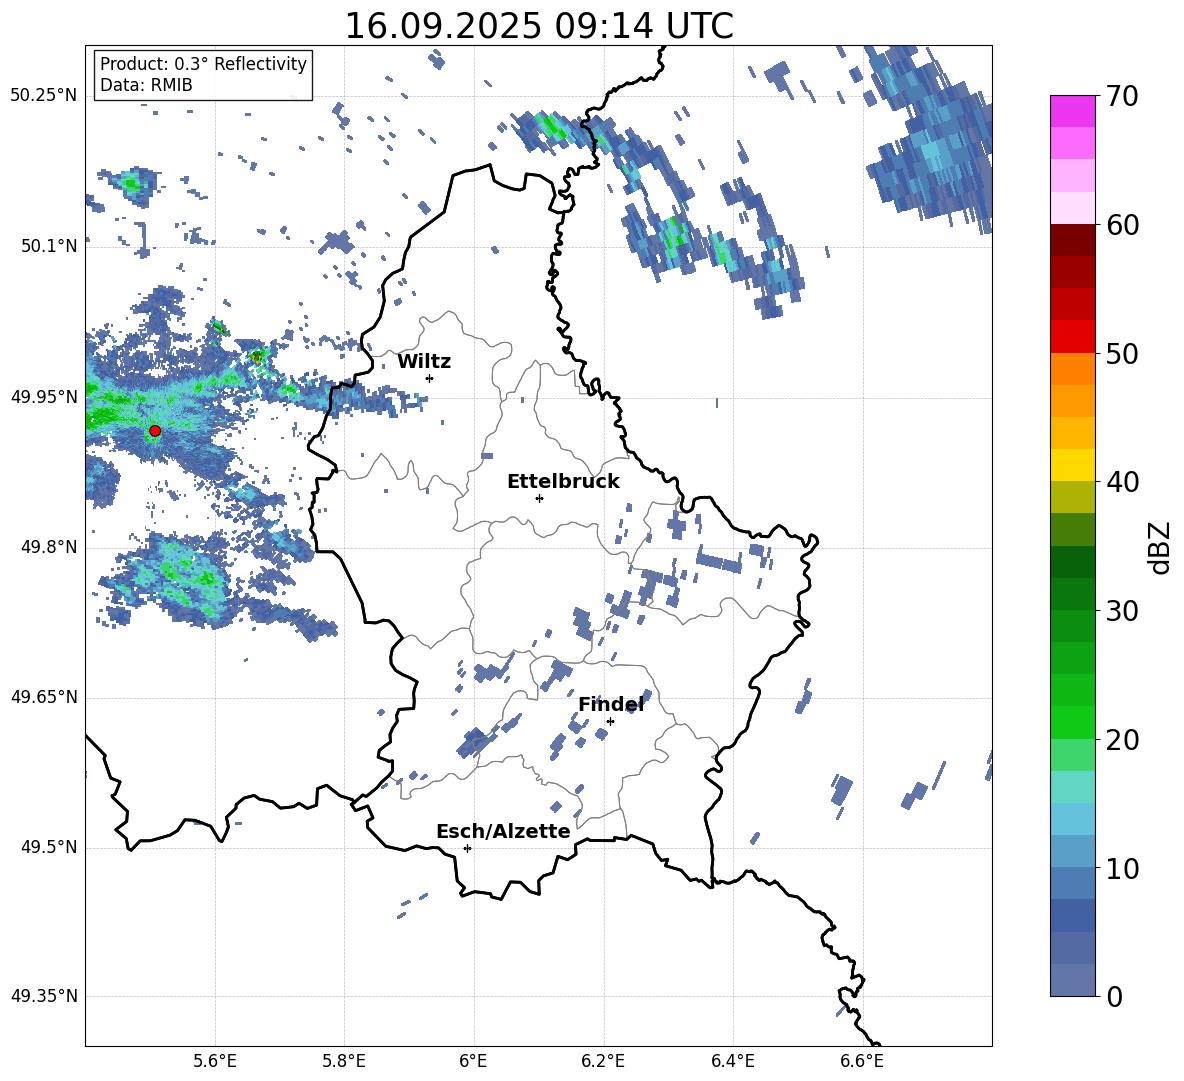This screenshot has height=1081, width=1184.
Task: Click the 5.6°E longitude label
Action: tap(215, 1061)
